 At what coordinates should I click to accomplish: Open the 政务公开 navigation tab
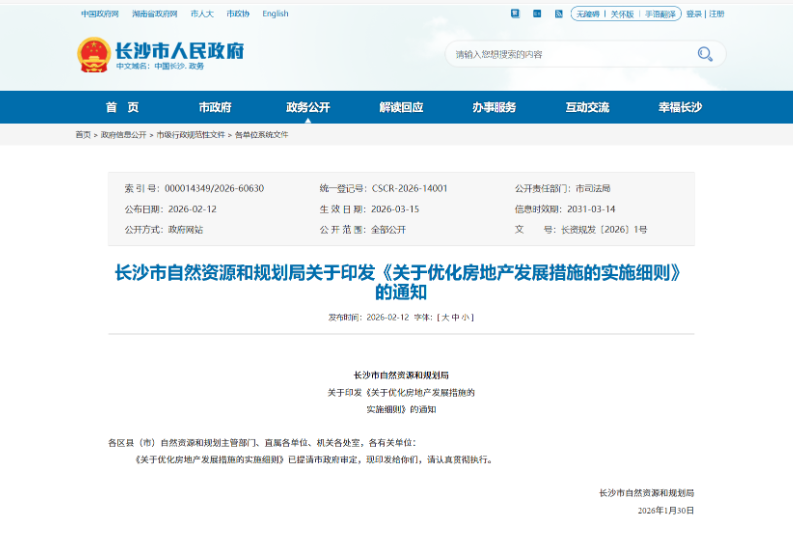coord(307,107)
